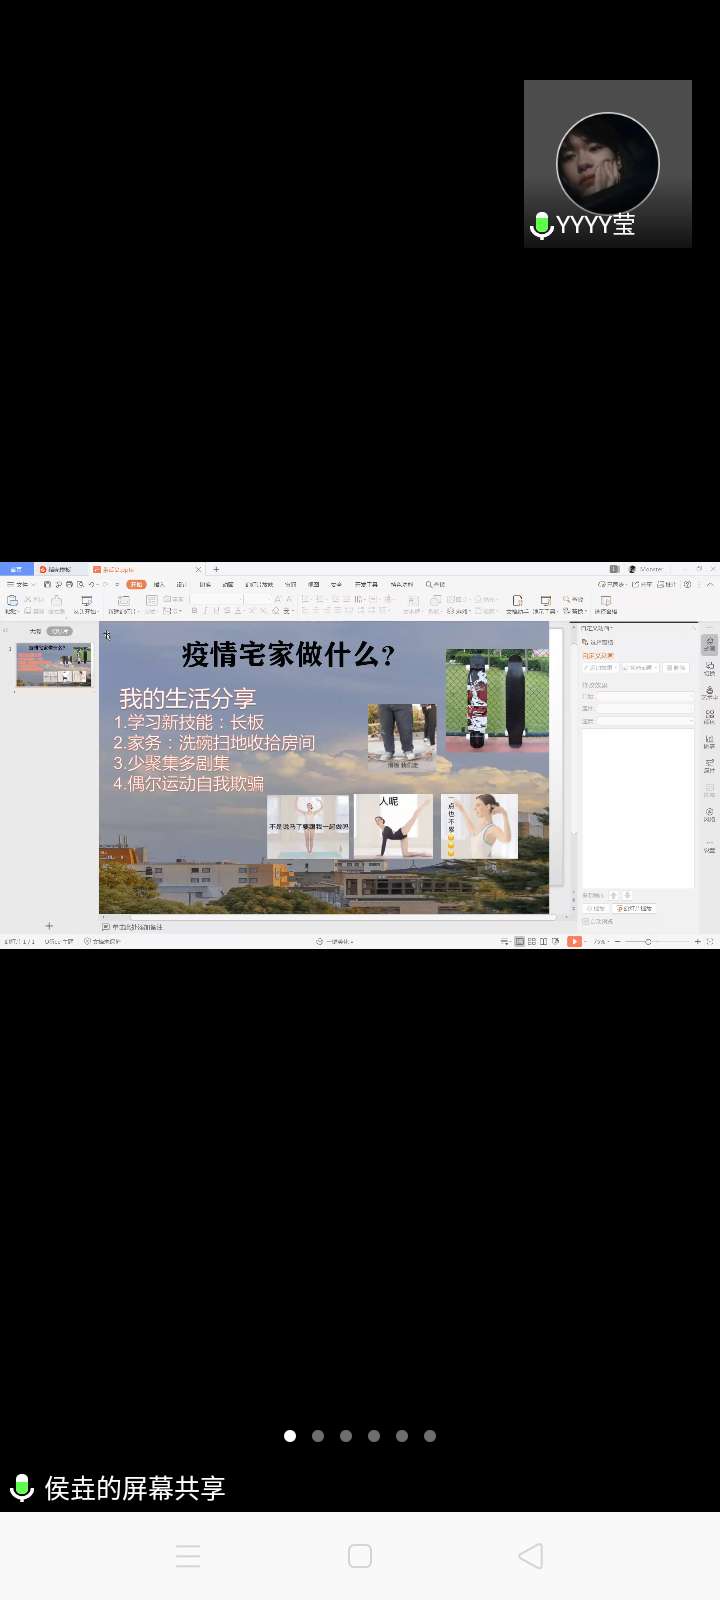
Task: Click the Undo arrow in quick toolbar
Action: point(92,584)
